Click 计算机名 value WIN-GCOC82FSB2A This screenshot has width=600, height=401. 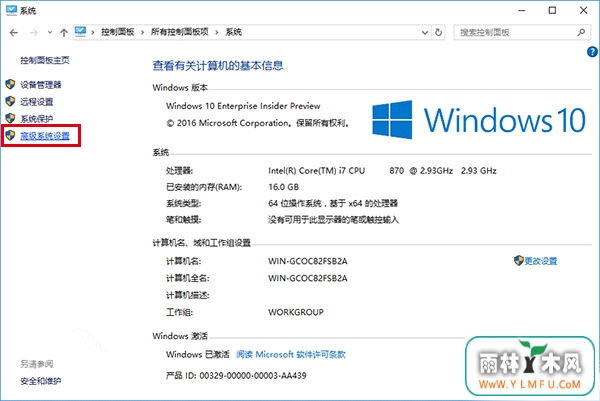(x=308, y=261)
